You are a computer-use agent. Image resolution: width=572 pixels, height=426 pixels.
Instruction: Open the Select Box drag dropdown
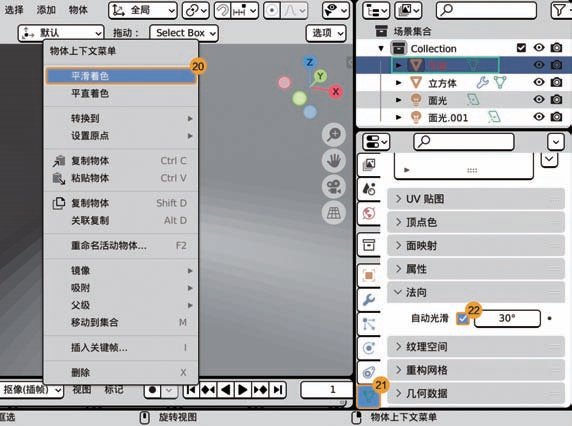coord(184,33)
